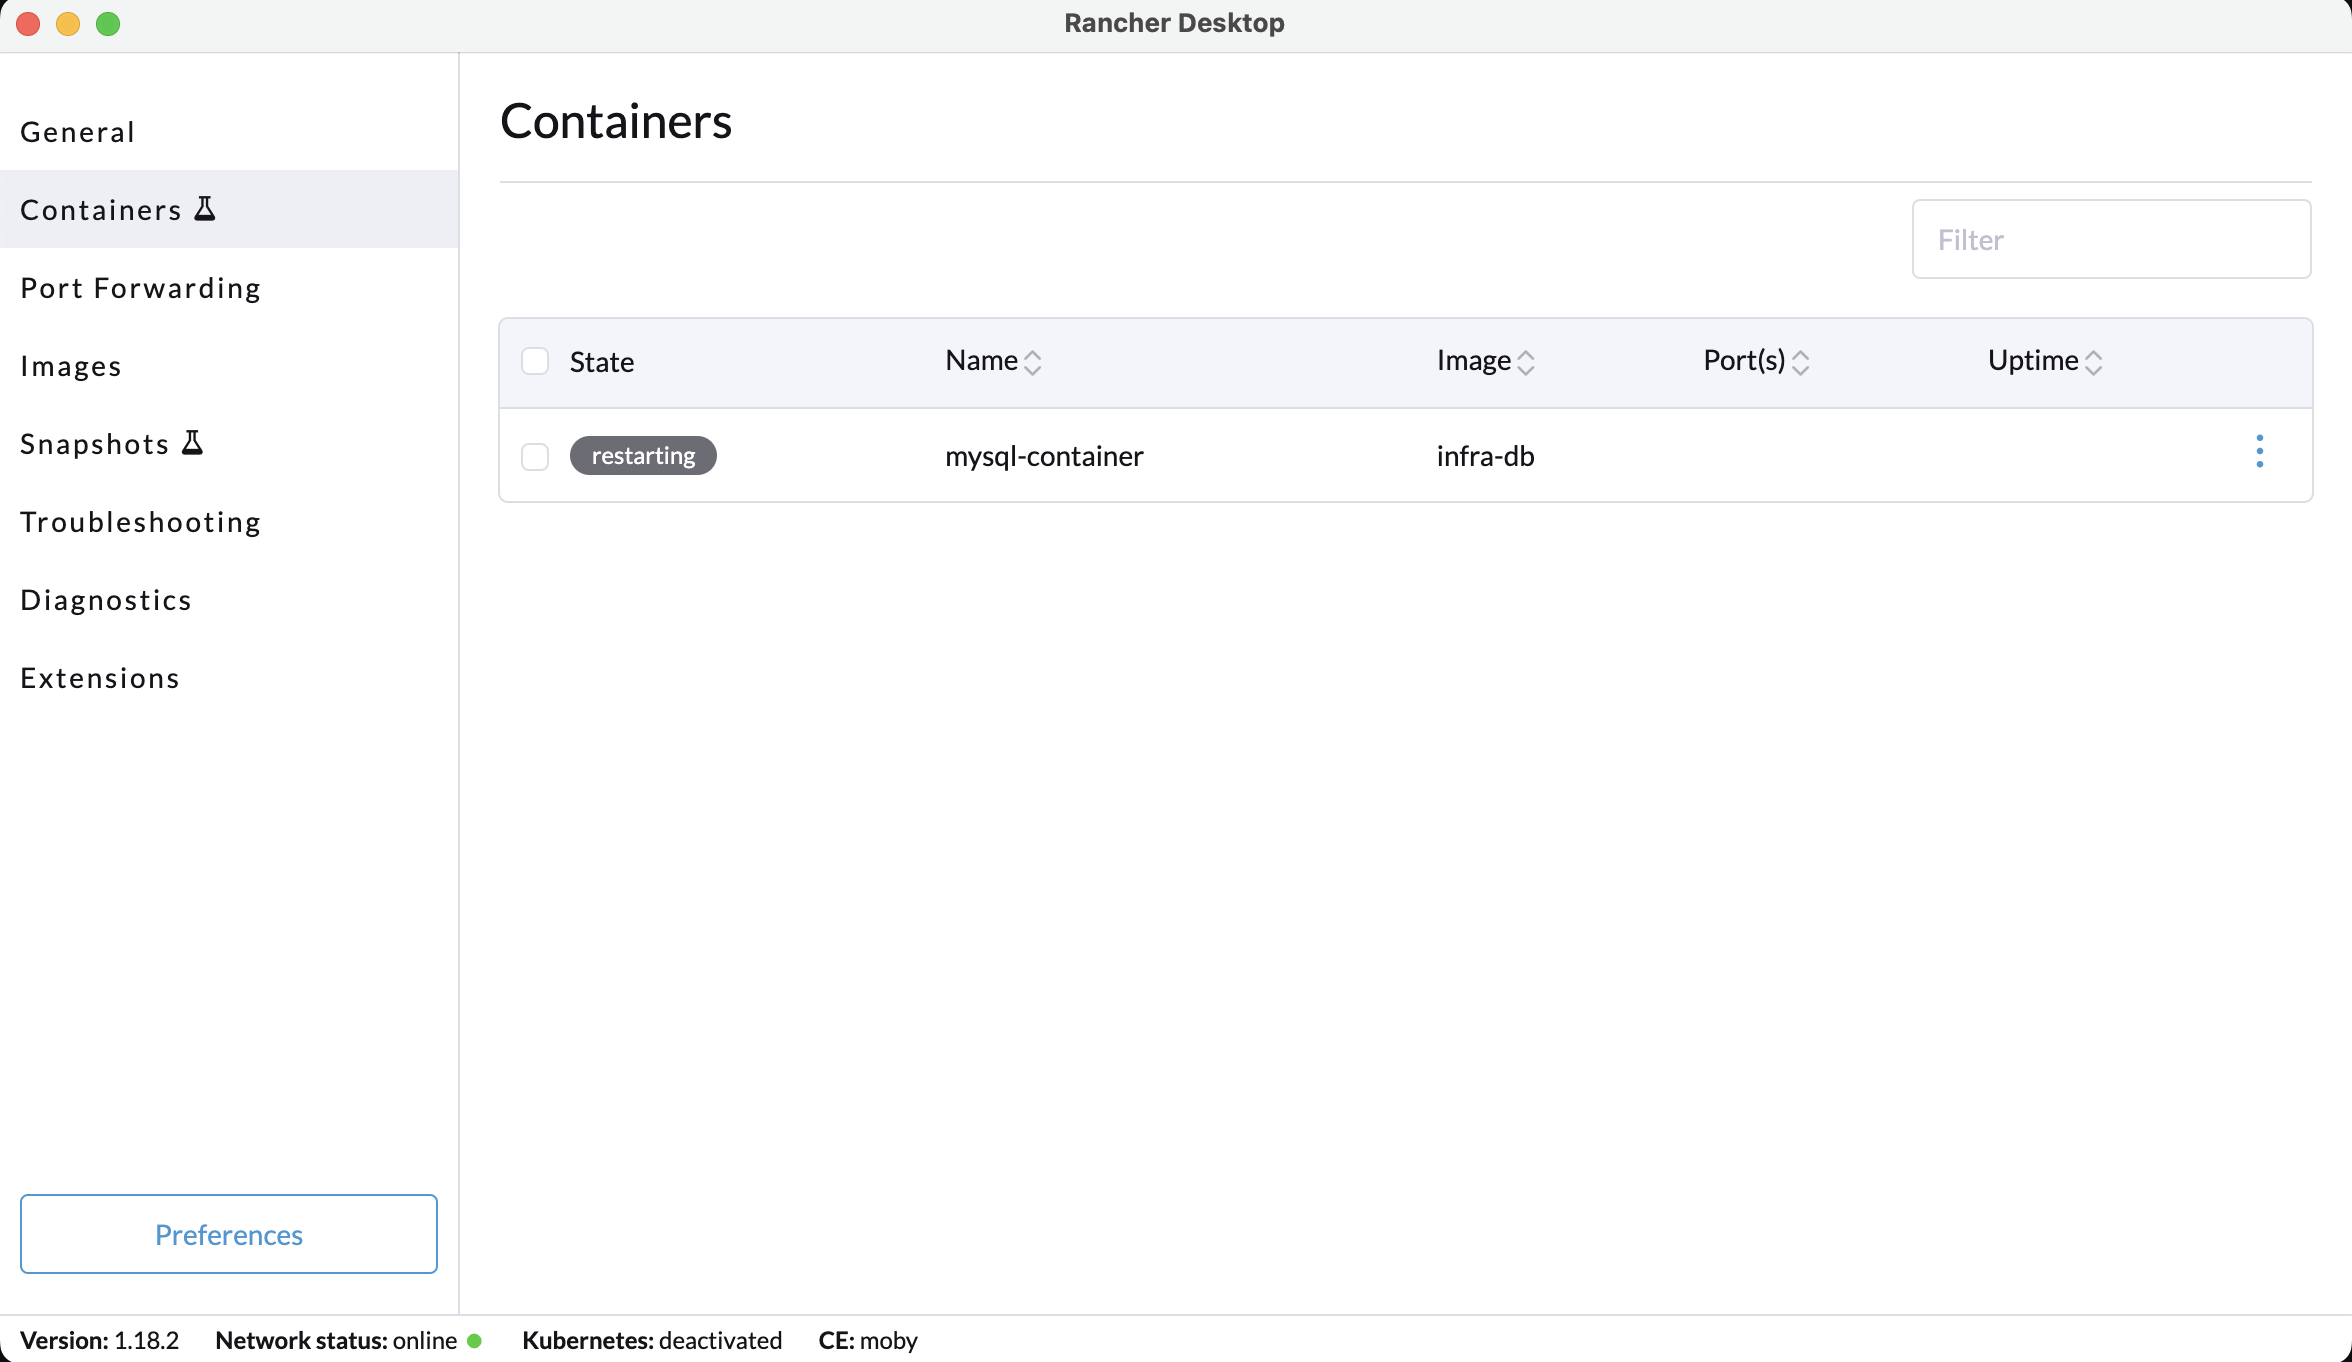
Task: Click the Preferences button
Action: 228,1234
